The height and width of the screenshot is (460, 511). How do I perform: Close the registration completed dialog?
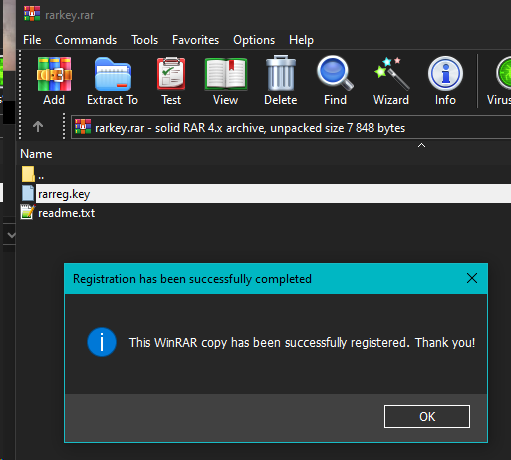(472, 278)
